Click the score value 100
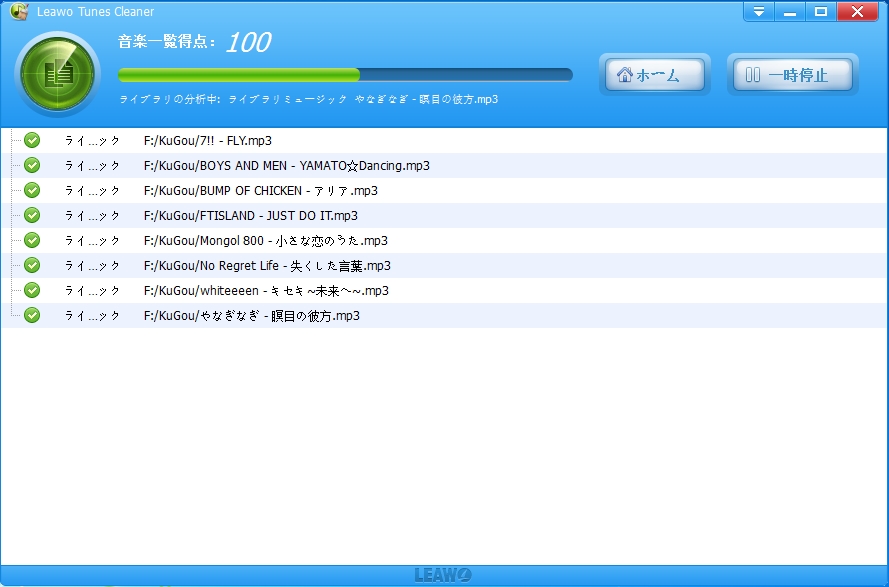 pos(249,42)
